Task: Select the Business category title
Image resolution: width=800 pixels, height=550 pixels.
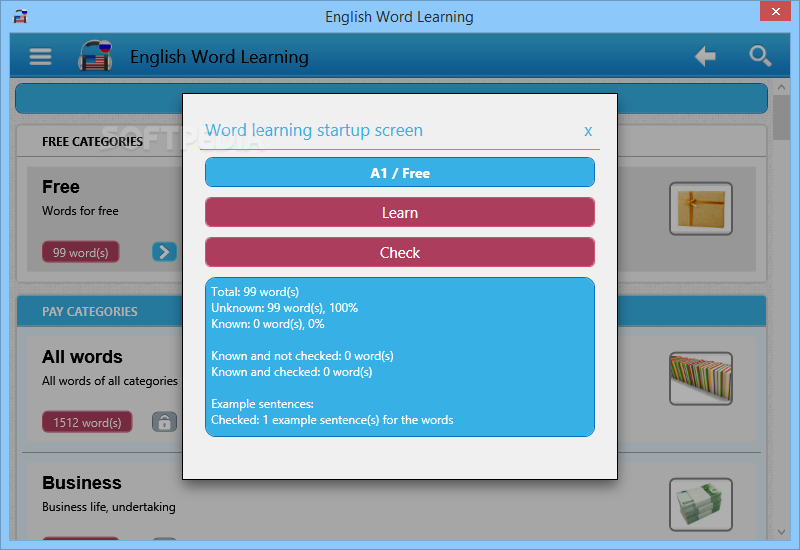Action: [x=82, y=483]
